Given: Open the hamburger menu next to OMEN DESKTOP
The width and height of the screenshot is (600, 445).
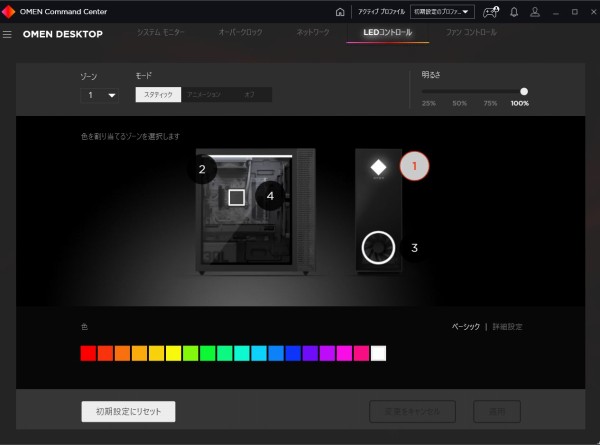Looking at the screenshot, I should (8, 34).
